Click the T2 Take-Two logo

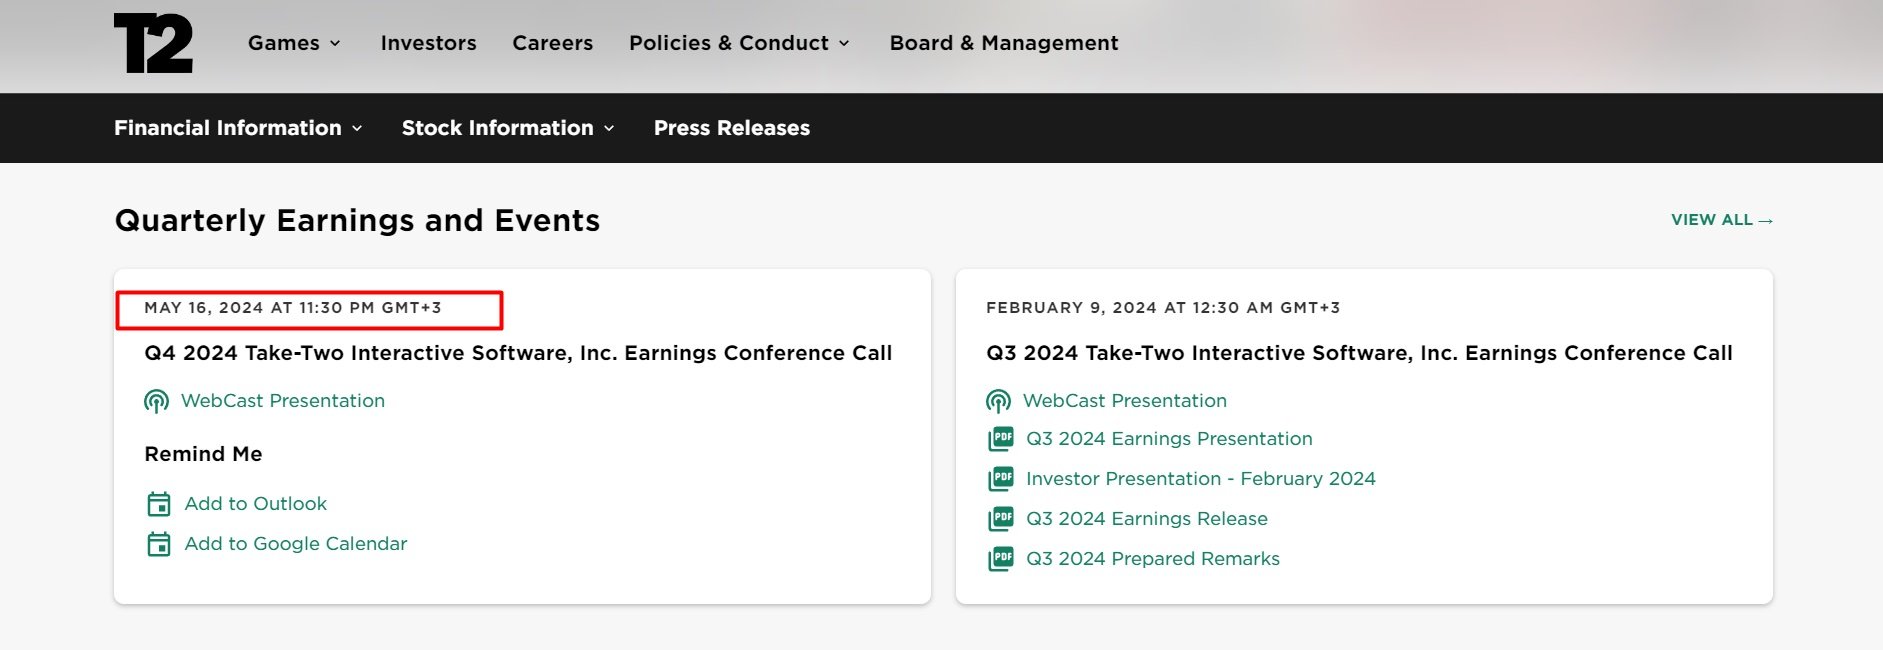pyautogui.click(x=153, y=43)
